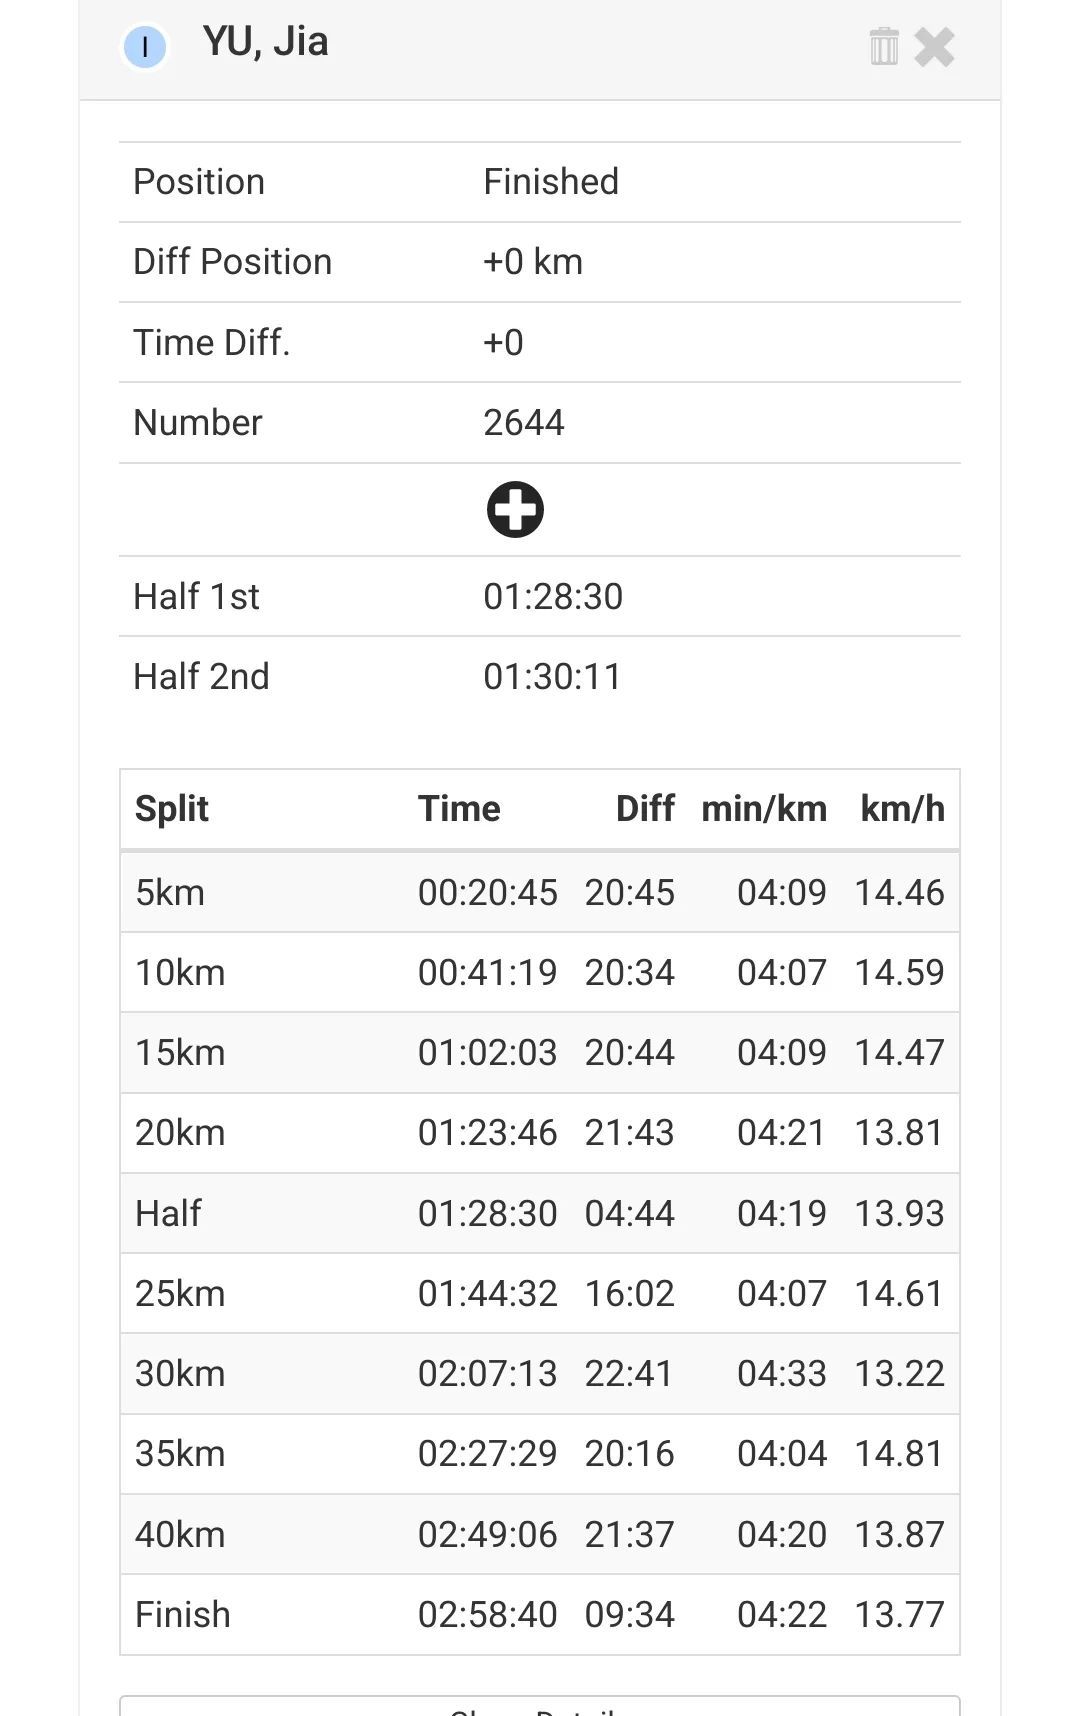Select the 10km split row
Image resolution: width=1080 pixels, height=1716 pixels.
[540, 973]
